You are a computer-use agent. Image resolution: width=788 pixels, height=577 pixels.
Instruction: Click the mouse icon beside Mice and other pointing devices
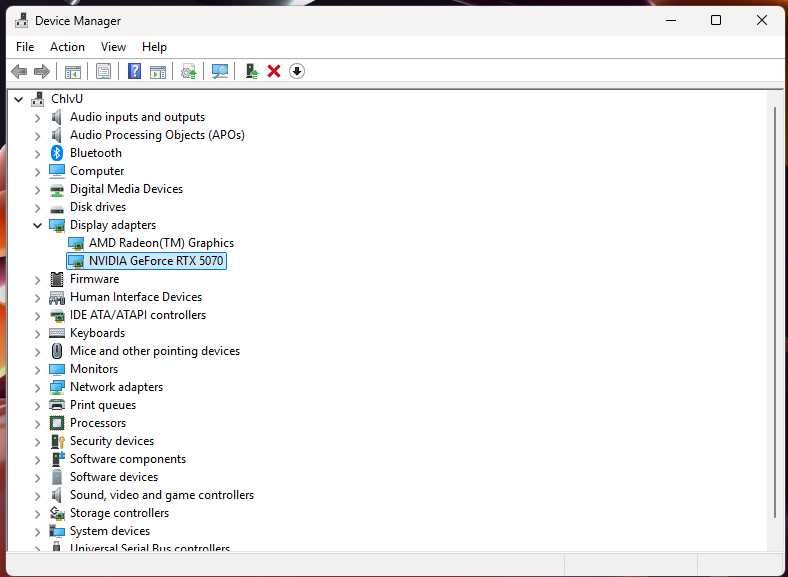(57, 351)
